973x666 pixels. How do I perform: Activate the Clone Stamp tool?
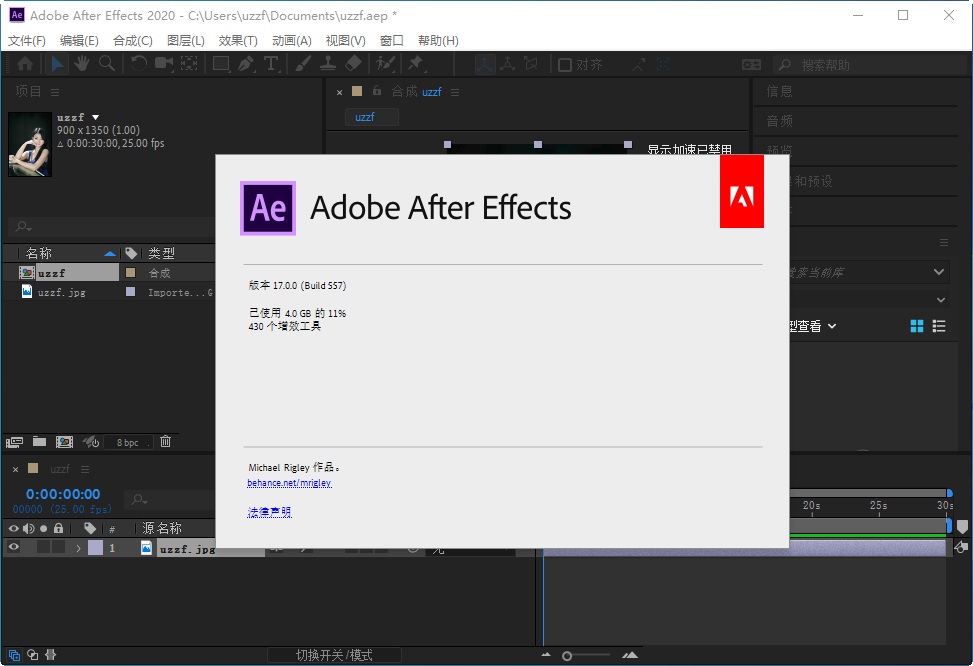[328, 64]
